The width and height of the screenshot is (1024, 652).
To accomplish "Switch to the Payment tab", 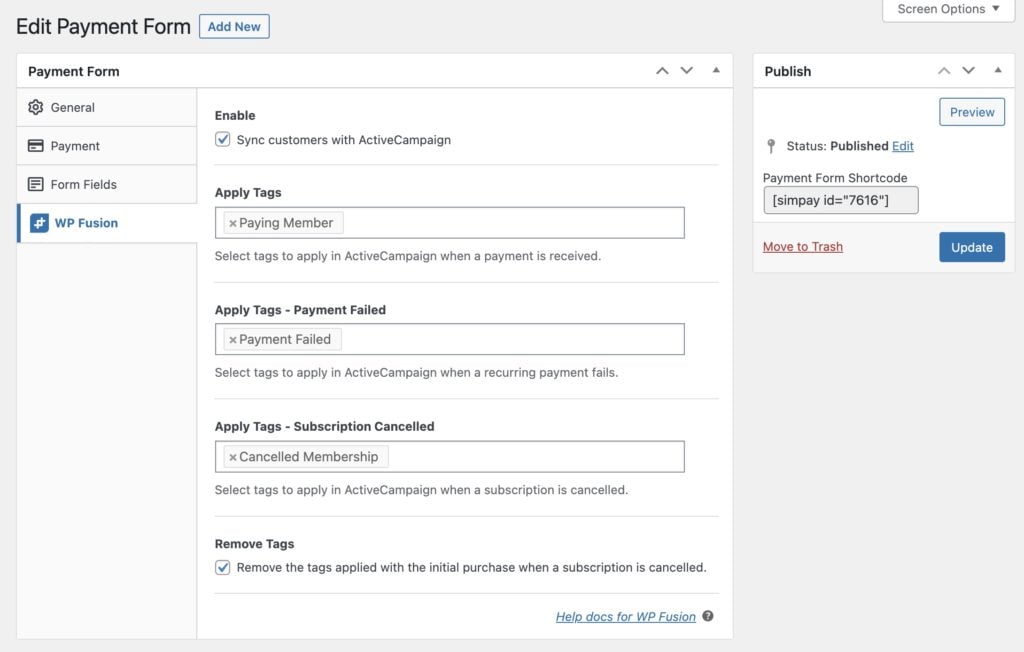I will click(x=106, y=146).
